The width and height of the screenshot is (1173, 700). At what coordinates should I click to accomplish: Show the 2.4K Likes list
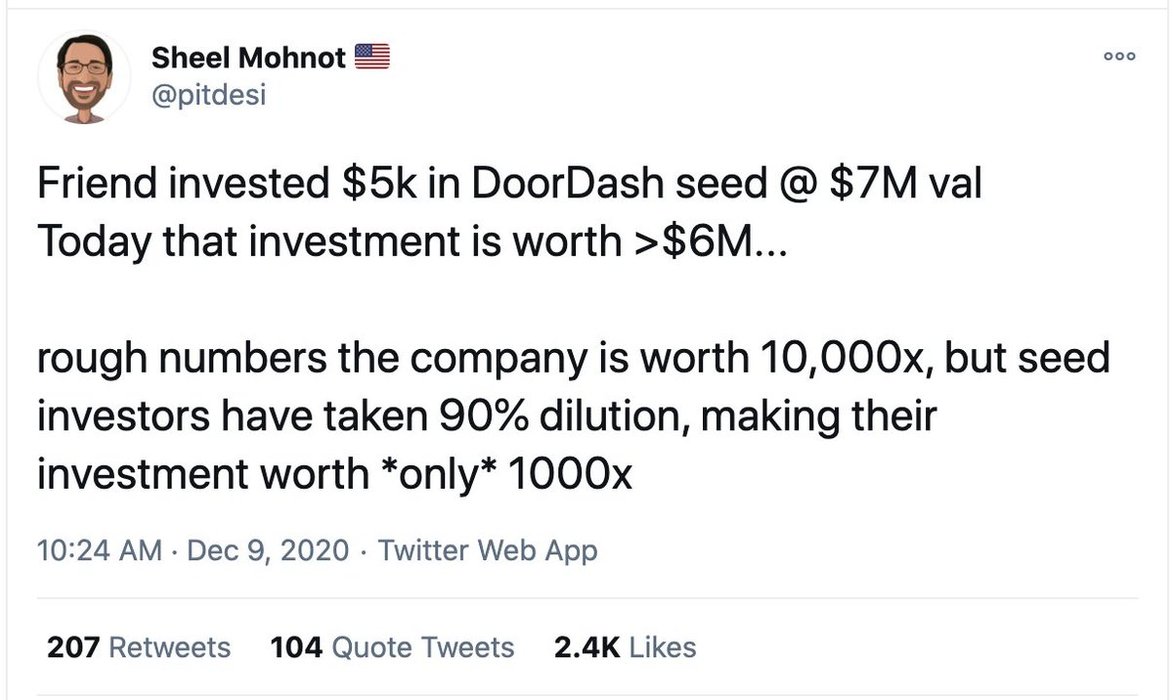pos(625,647)
